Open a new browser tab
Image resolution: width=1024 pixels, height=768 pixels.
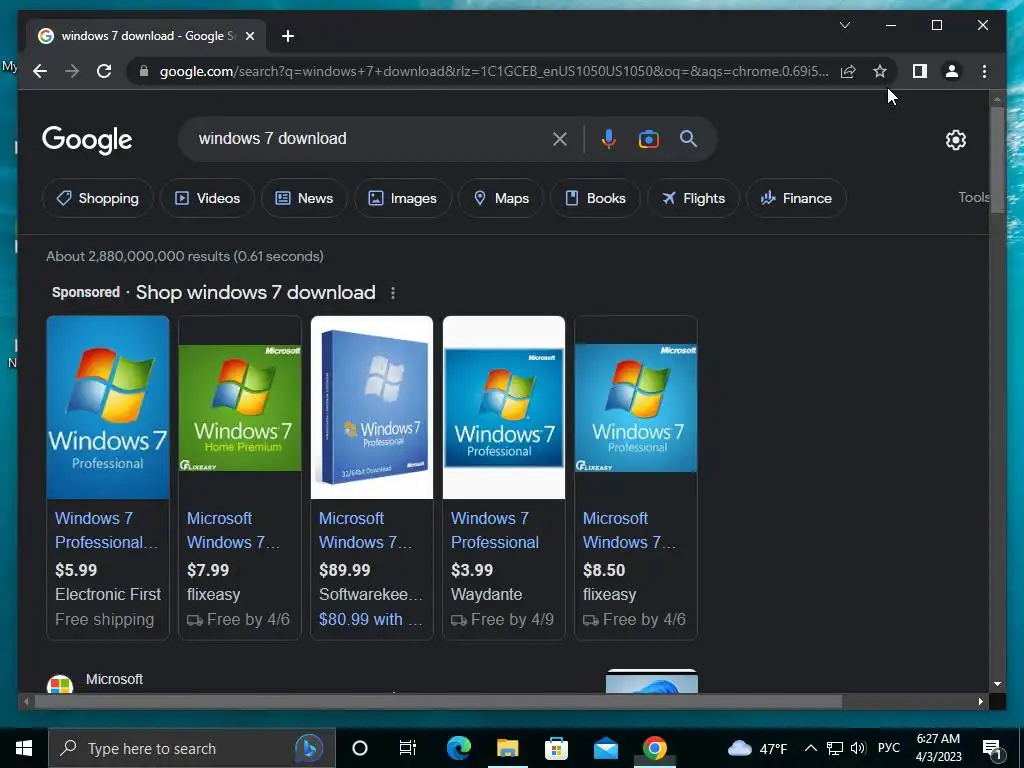pyautogui.click(x=287, y=36)
